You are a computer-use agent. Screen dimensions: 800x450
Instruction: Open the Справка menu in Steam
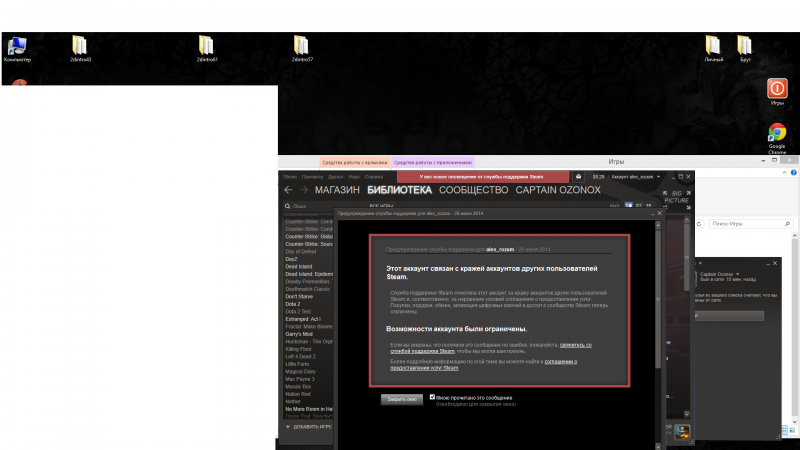373,177
